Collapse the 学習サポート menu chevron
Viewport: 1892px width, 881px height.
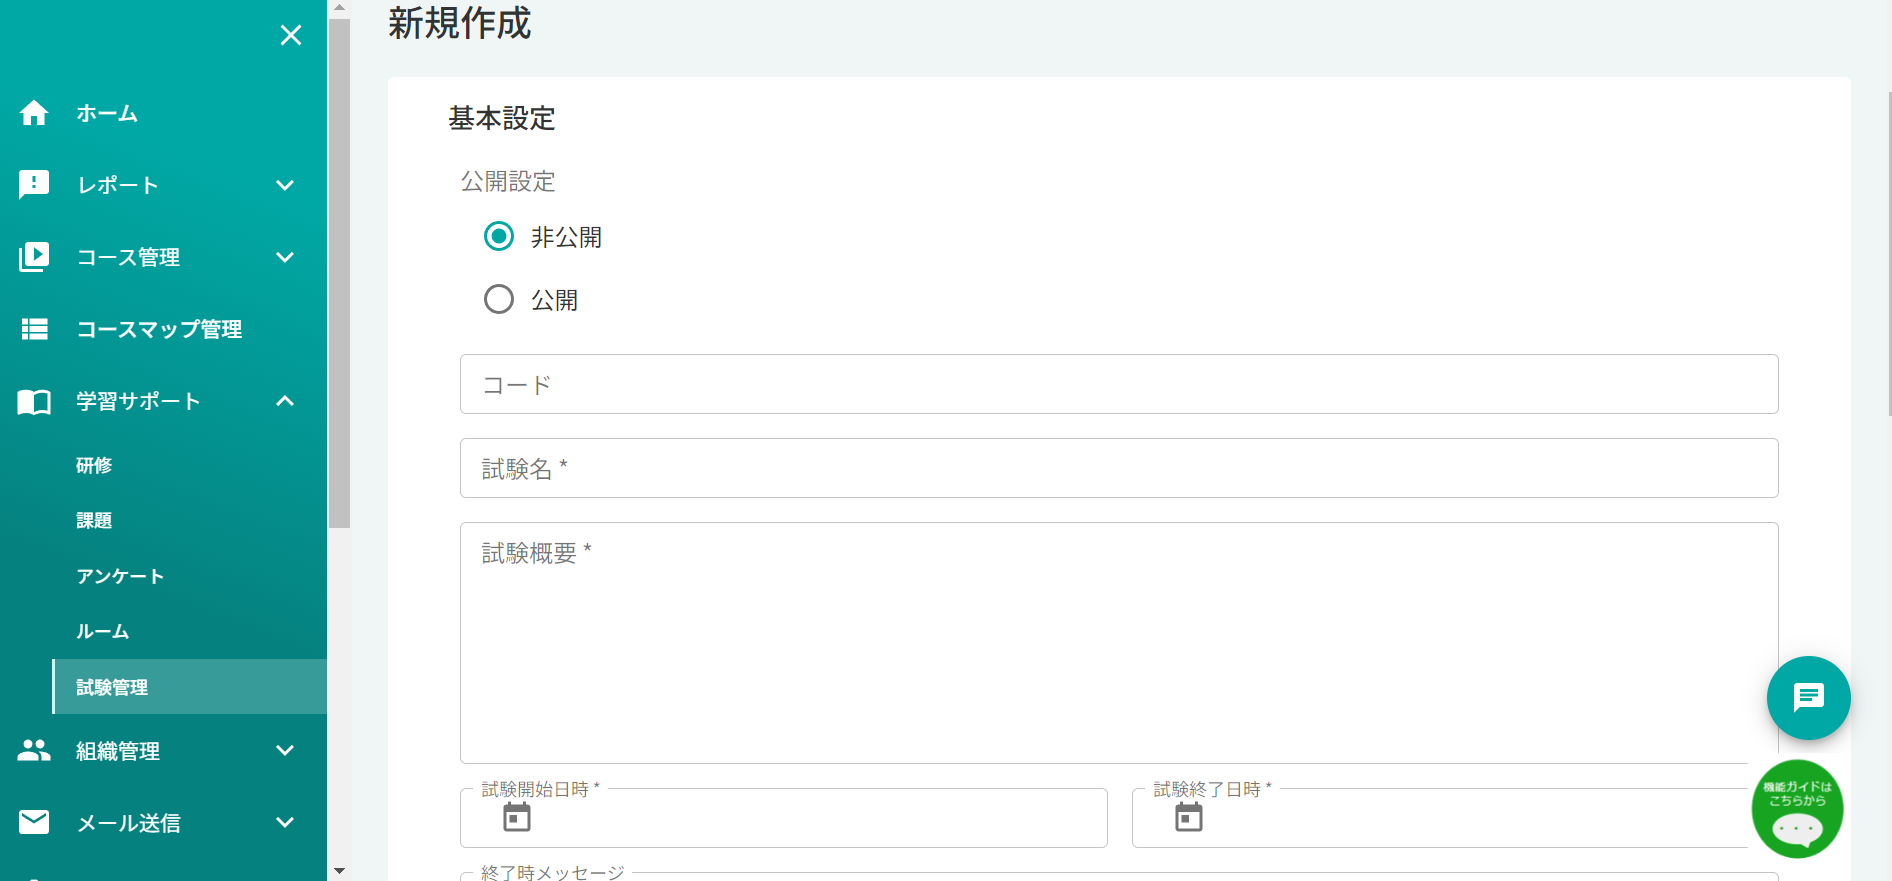(x=285, y=401)
